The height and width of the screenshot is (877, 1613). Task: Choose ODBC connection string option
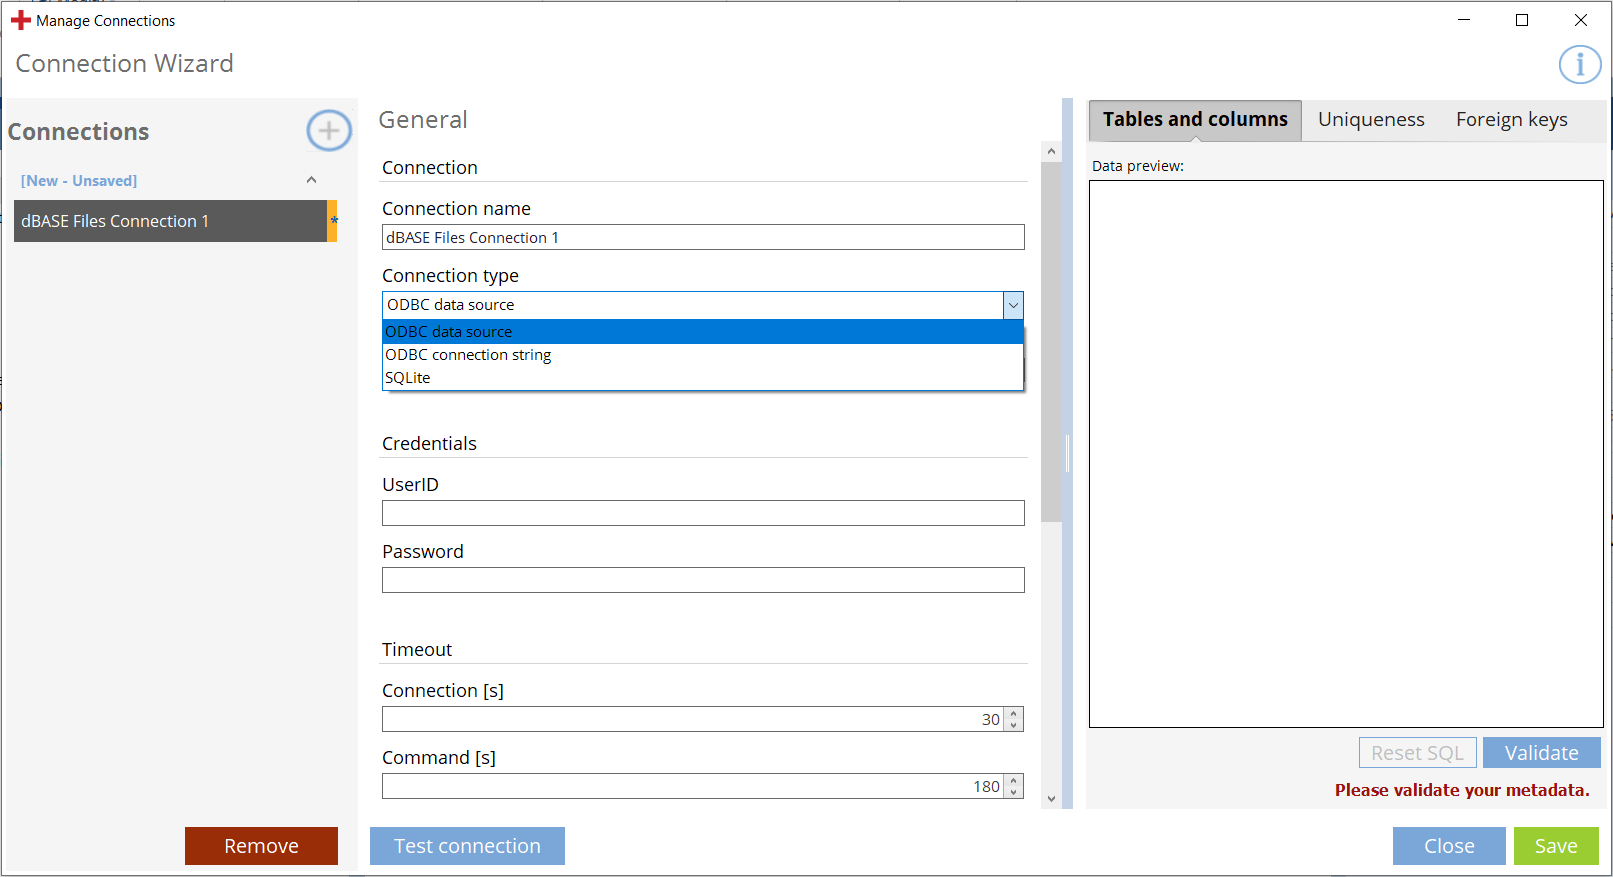[x=468, y=355]
